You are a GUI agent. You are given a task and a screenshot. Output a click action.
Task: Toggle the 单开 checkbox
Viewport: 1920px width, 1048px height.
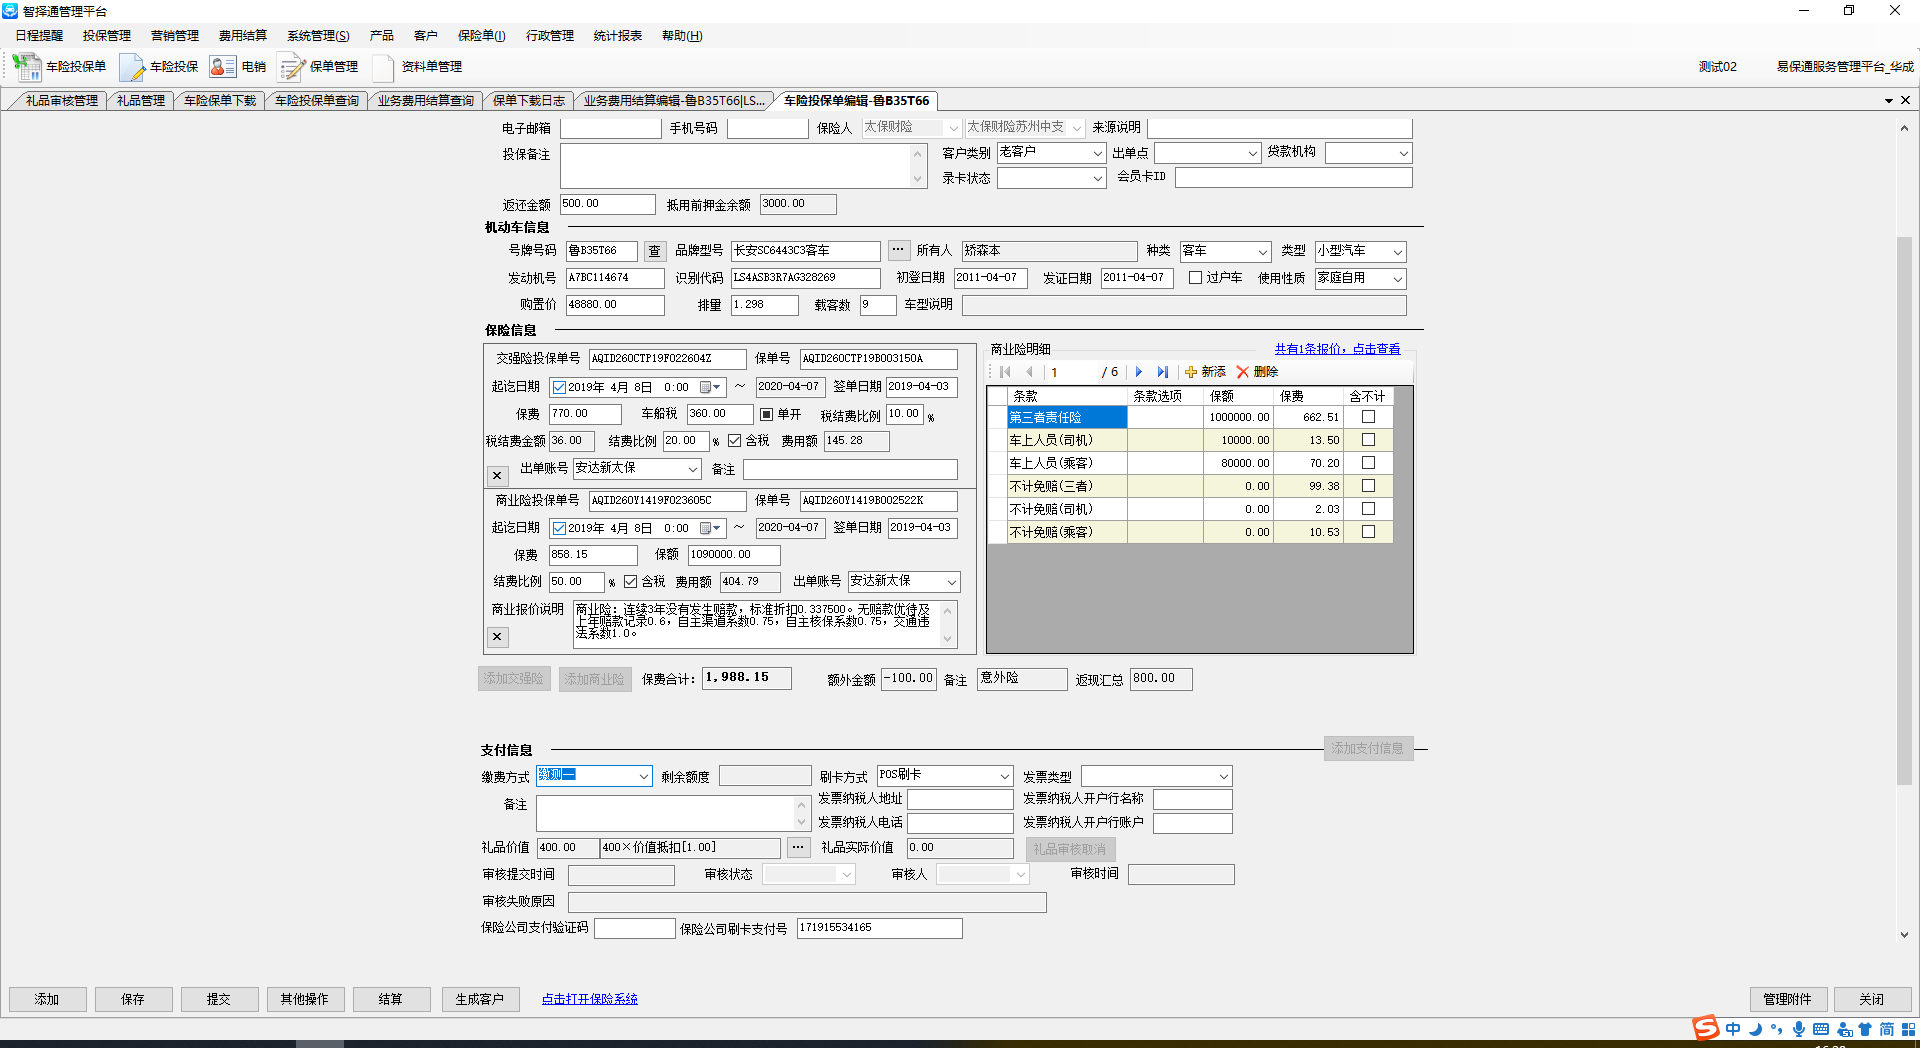click(x=767, y=414)
